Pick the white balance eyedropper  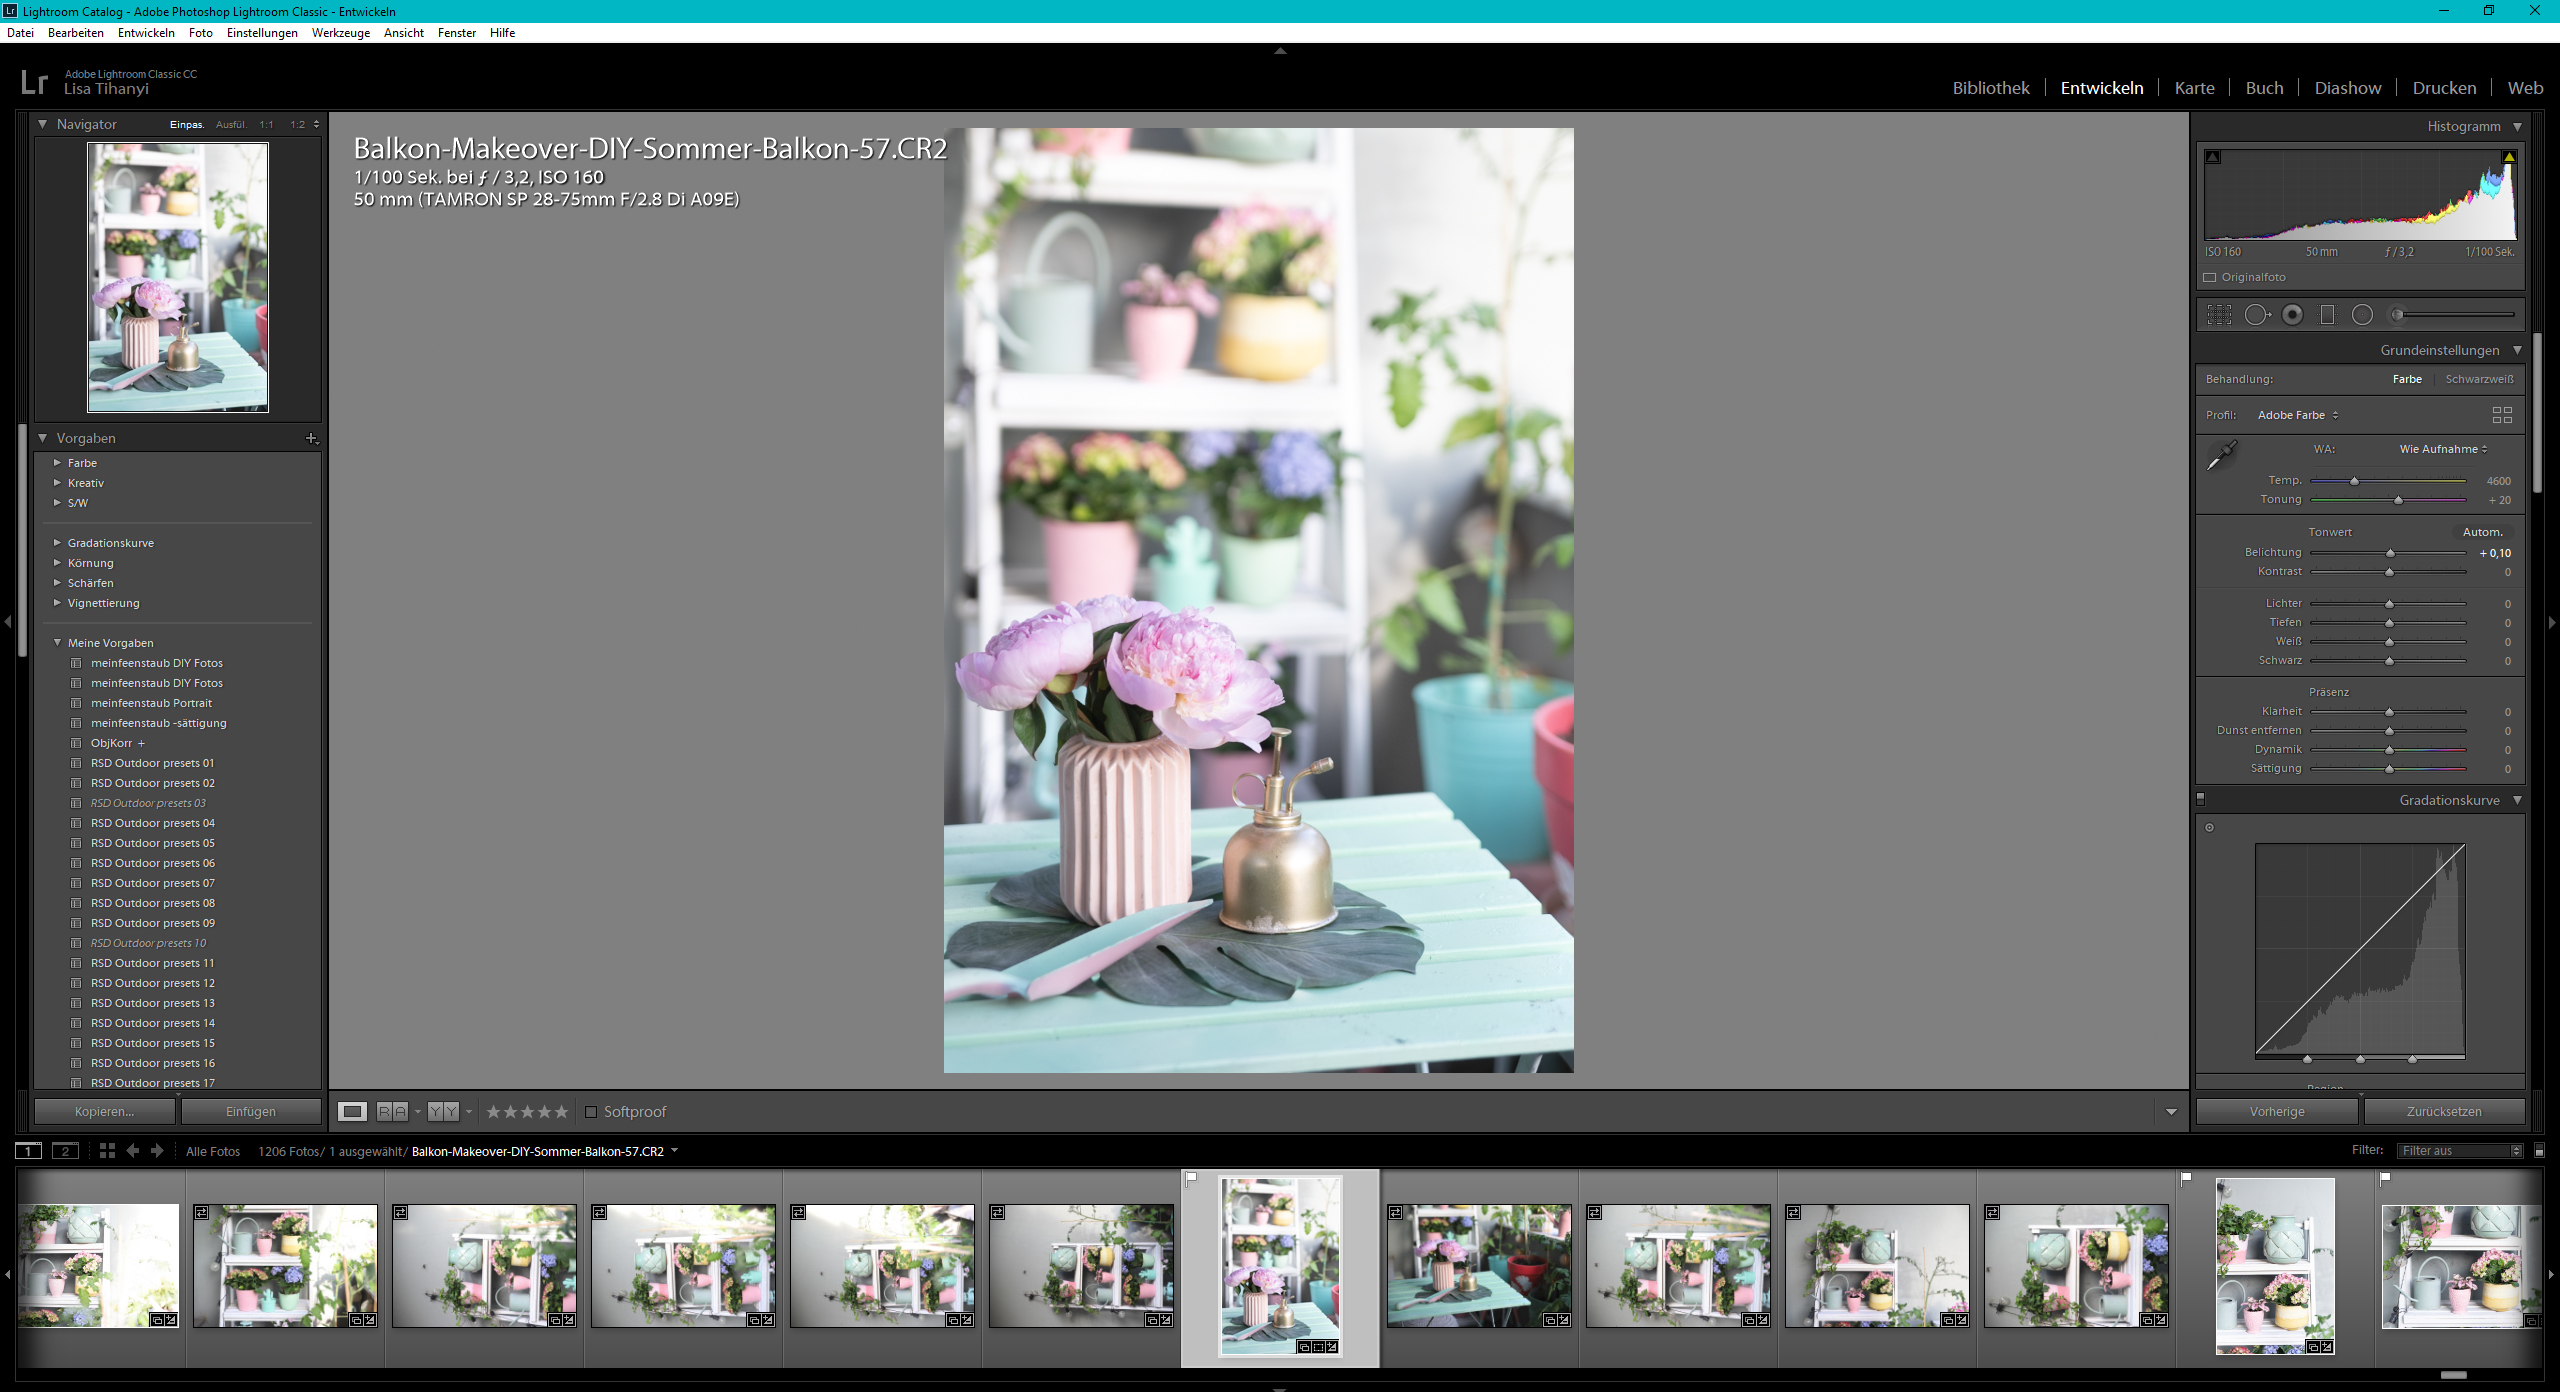[x=2221, y=456]
